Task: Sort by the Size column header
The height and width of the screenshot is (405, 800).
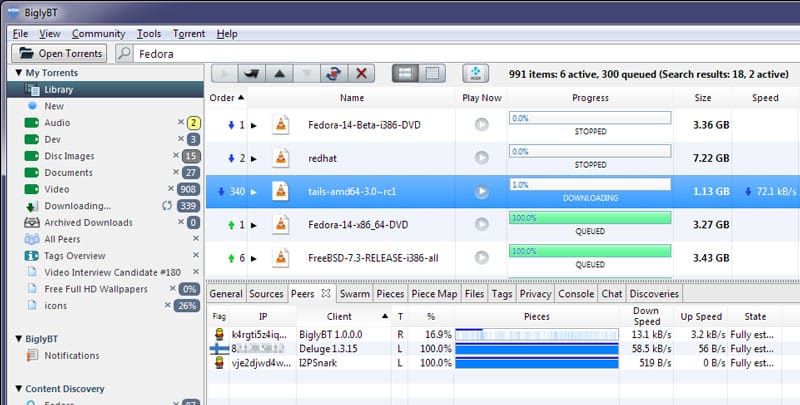Action: pyautogui.click(x=703, y=97)
